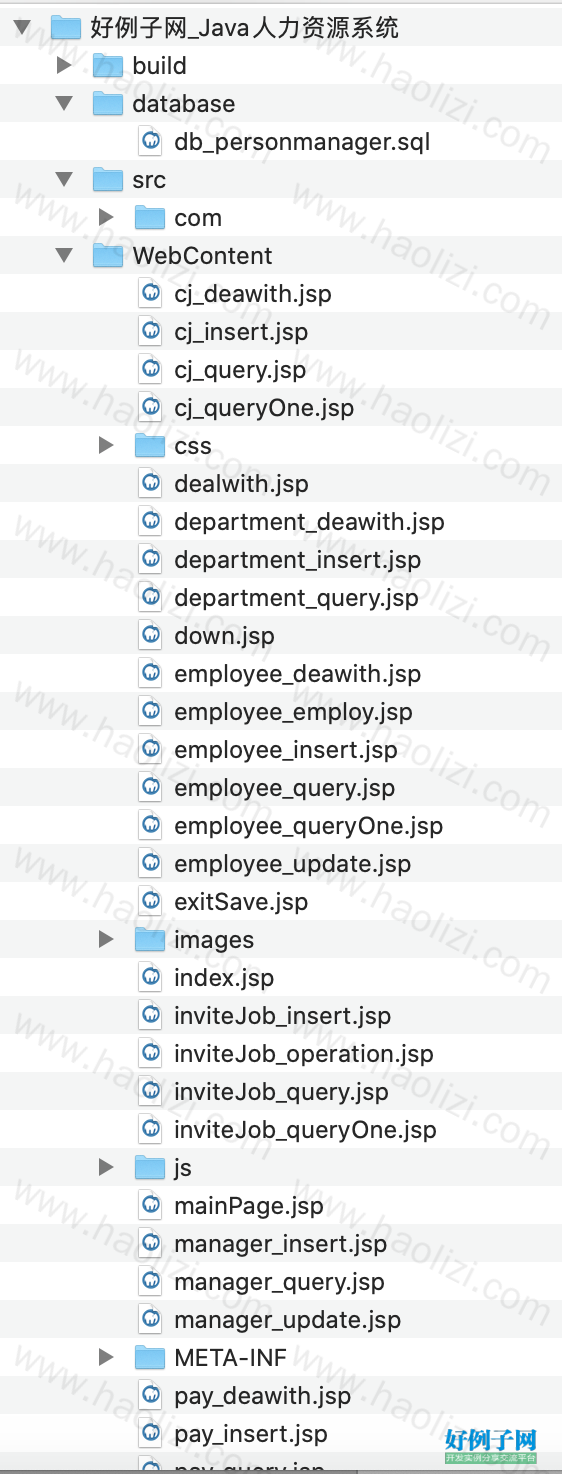Screen dimensions: 562x1474
Task: Click the js folder icon
Action: [x=150, y=1168]
